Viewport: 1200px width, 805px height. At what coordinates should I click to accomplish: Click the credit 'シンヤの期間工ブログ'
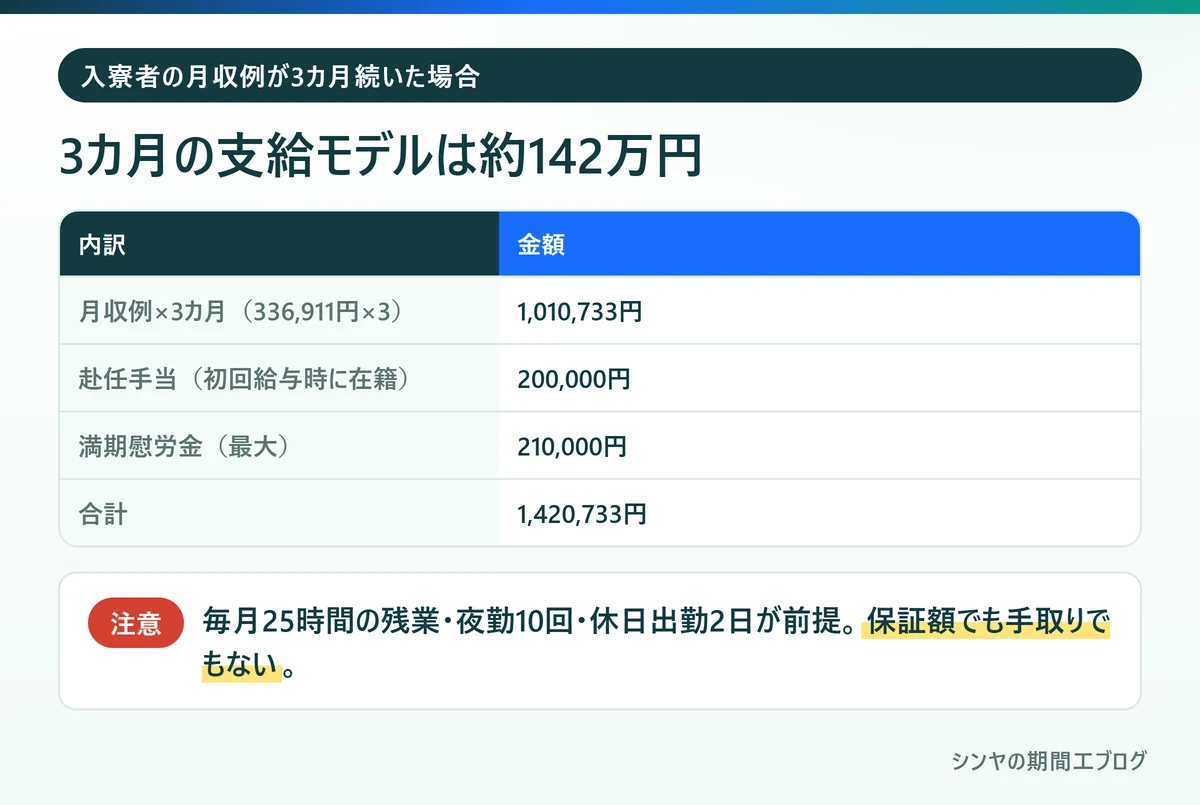click(x=1049, y=760)
